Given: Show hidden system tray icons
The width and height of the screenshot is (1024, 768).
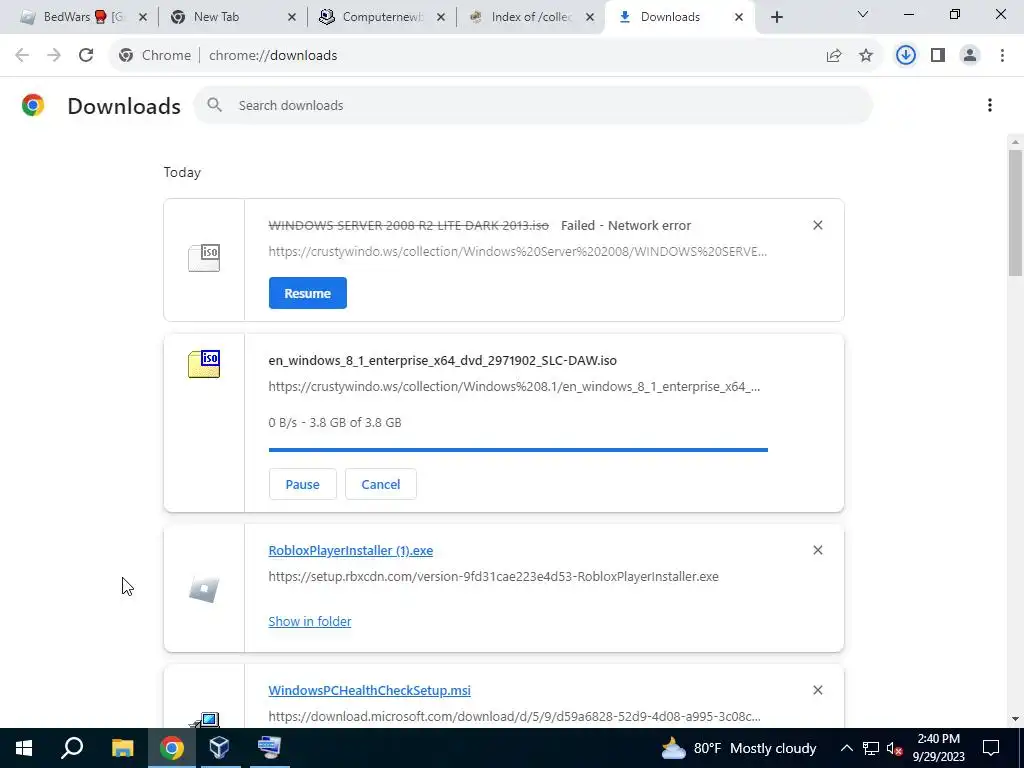Looking at the screenshot, I should coord(846,748).
